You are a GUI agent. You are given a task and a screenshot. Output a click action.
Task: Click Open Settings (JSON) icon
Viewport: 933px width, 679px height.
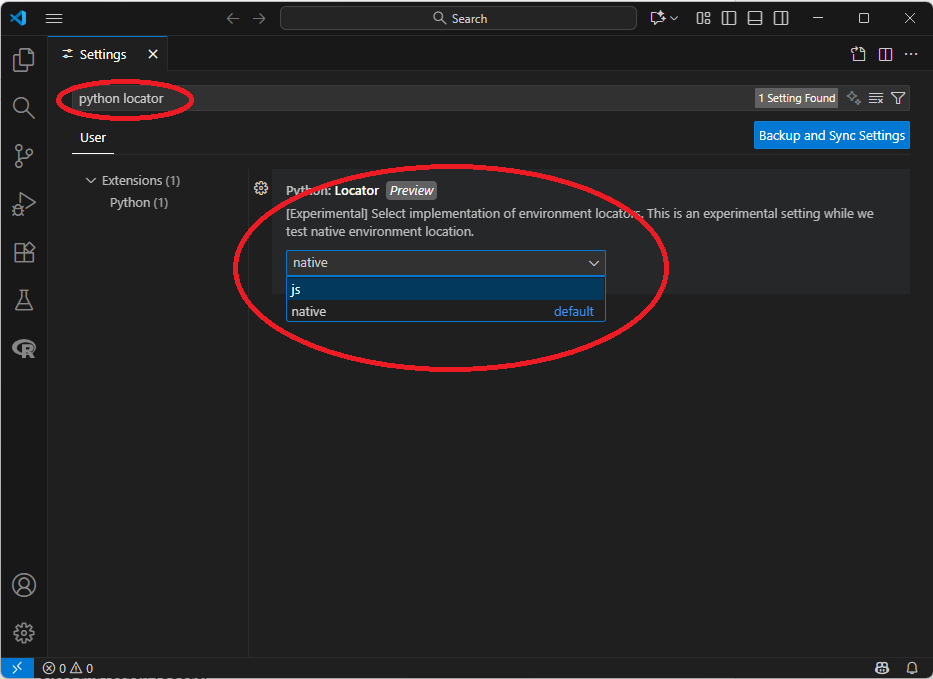click(858, 54)
